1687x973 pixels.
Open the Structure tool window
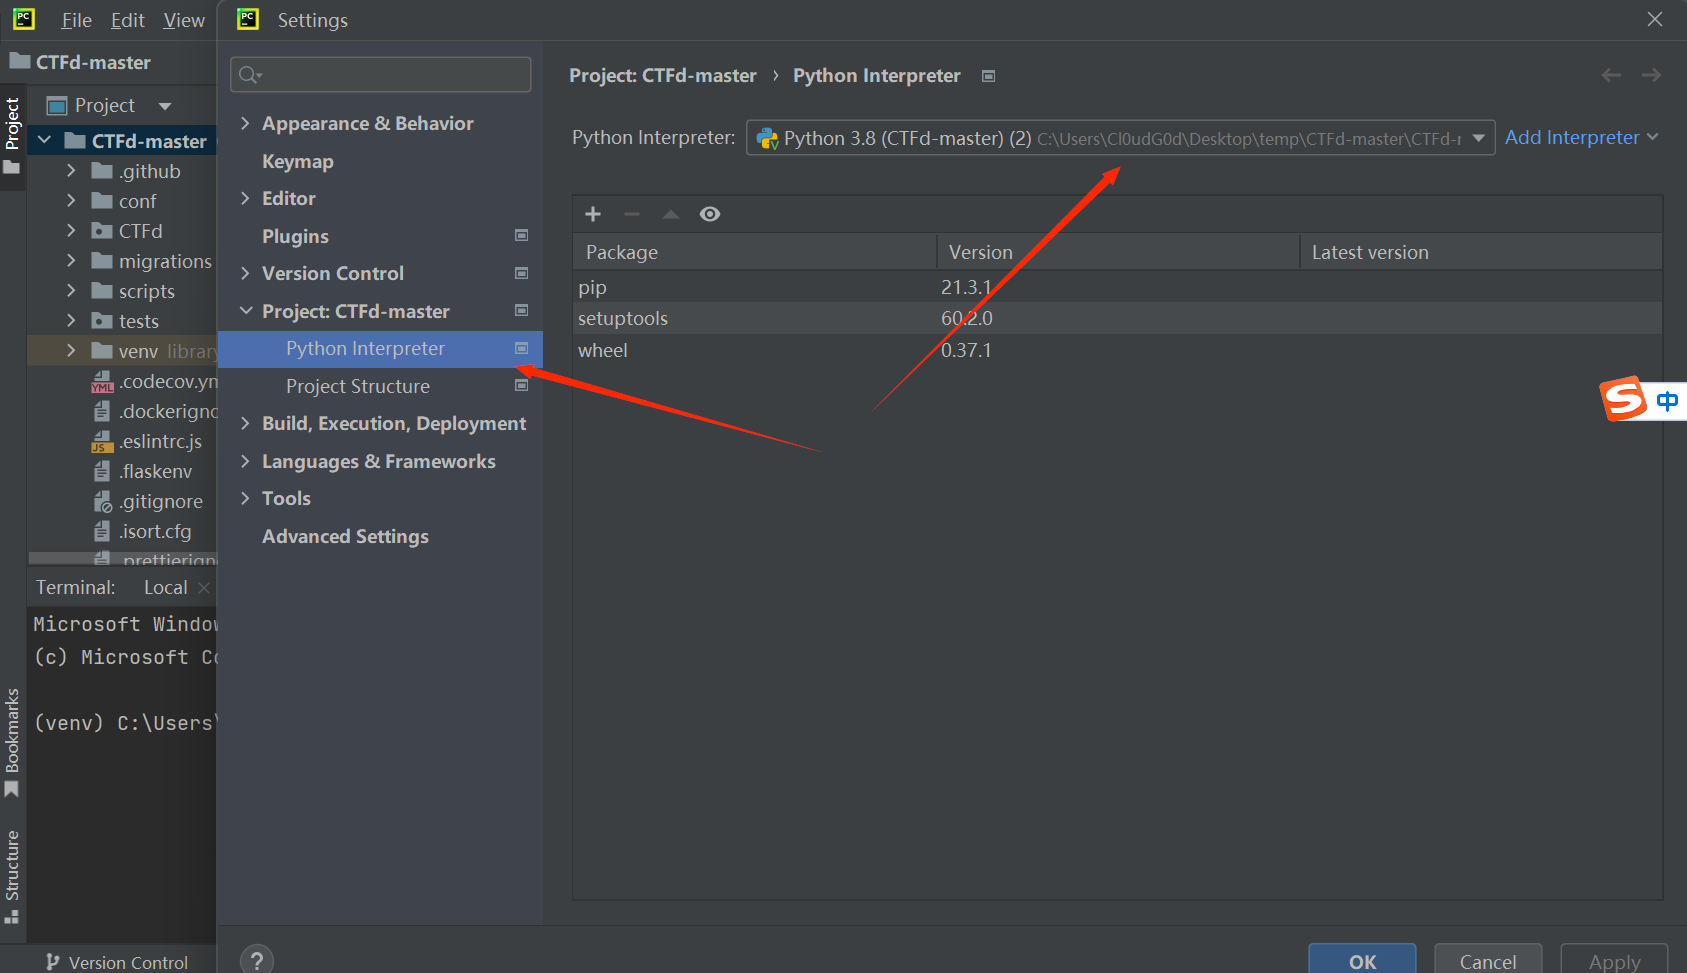pos(12,875)
